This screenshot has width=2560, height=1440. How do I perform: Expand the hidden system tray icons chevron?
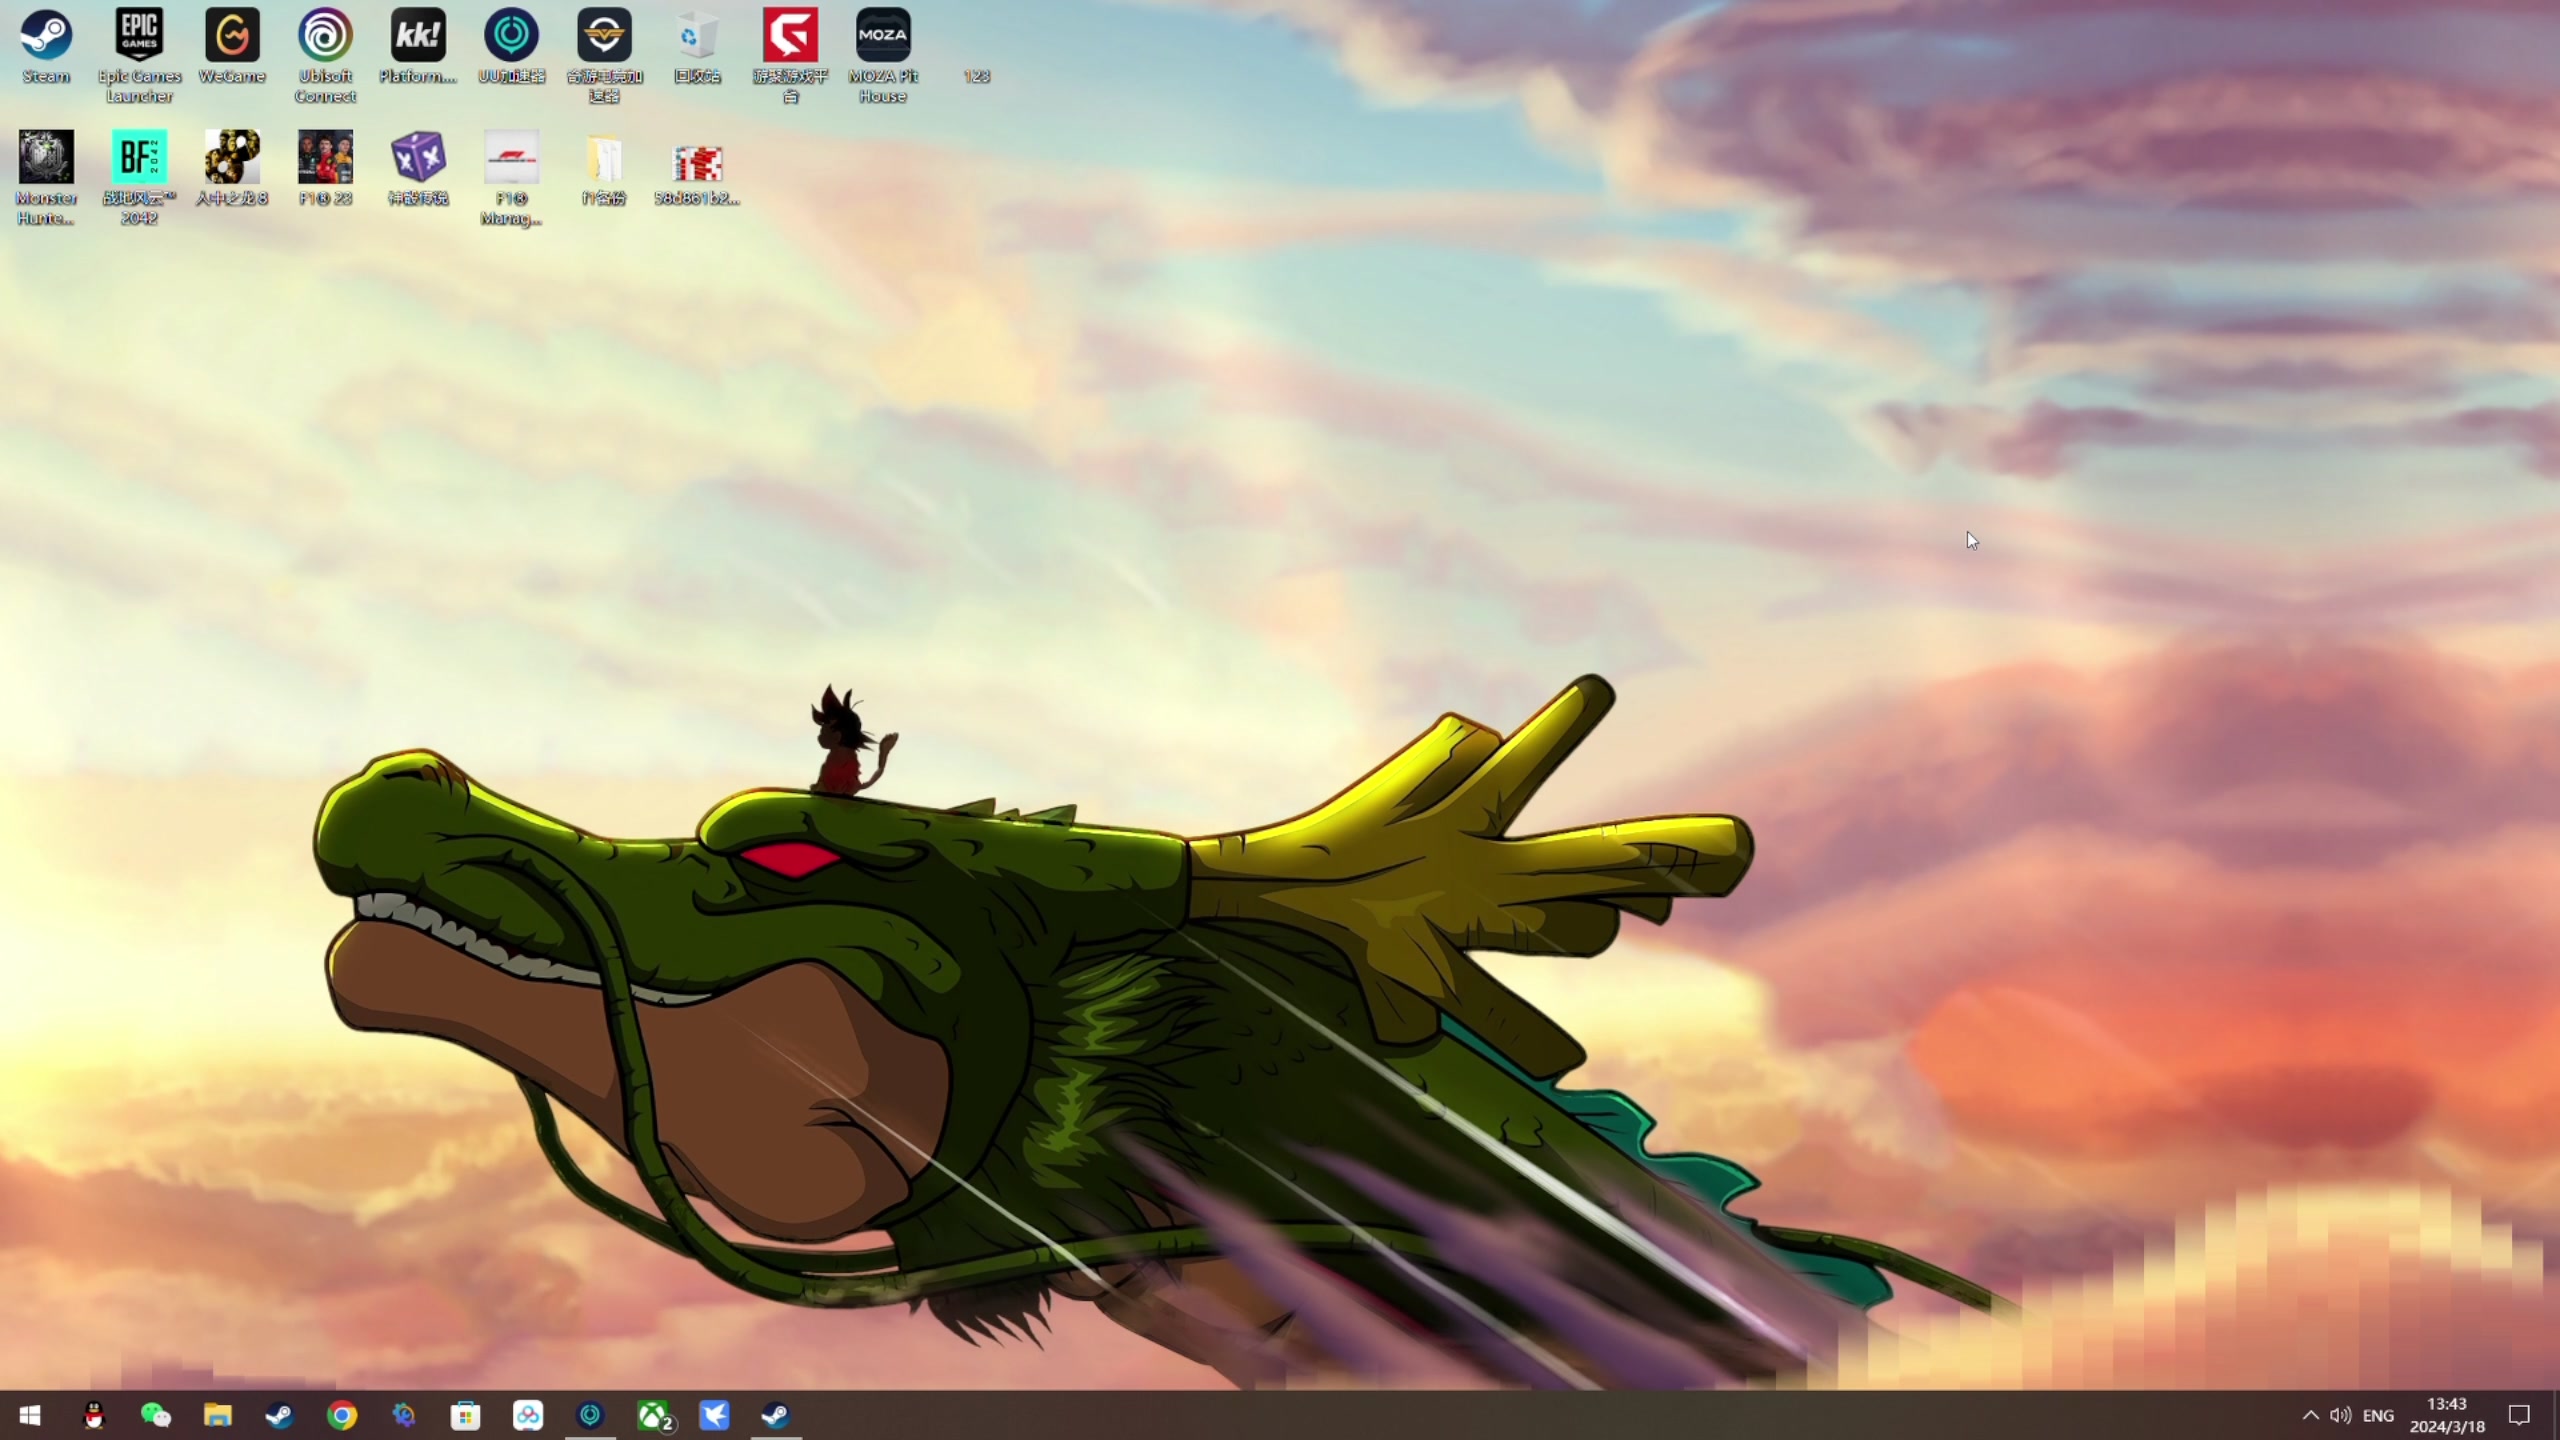(x=2310, y=1415)
